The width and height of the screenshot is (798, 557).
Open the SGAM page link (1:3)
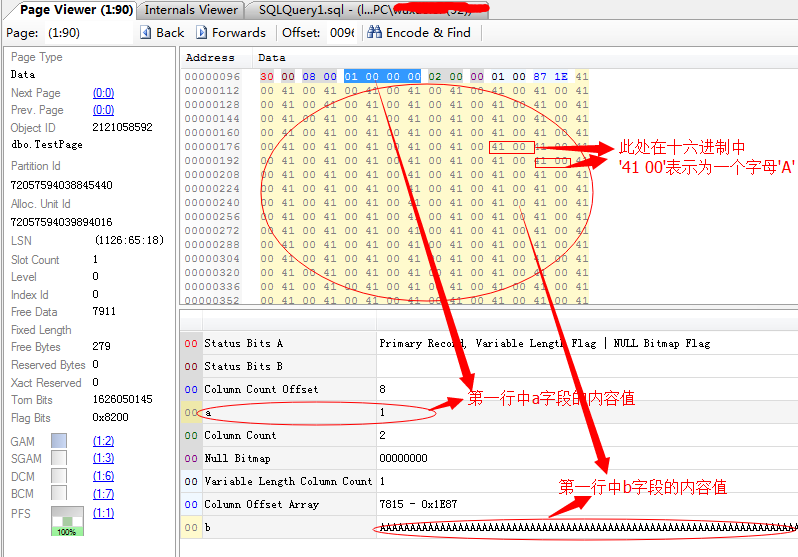pos(103,458)
